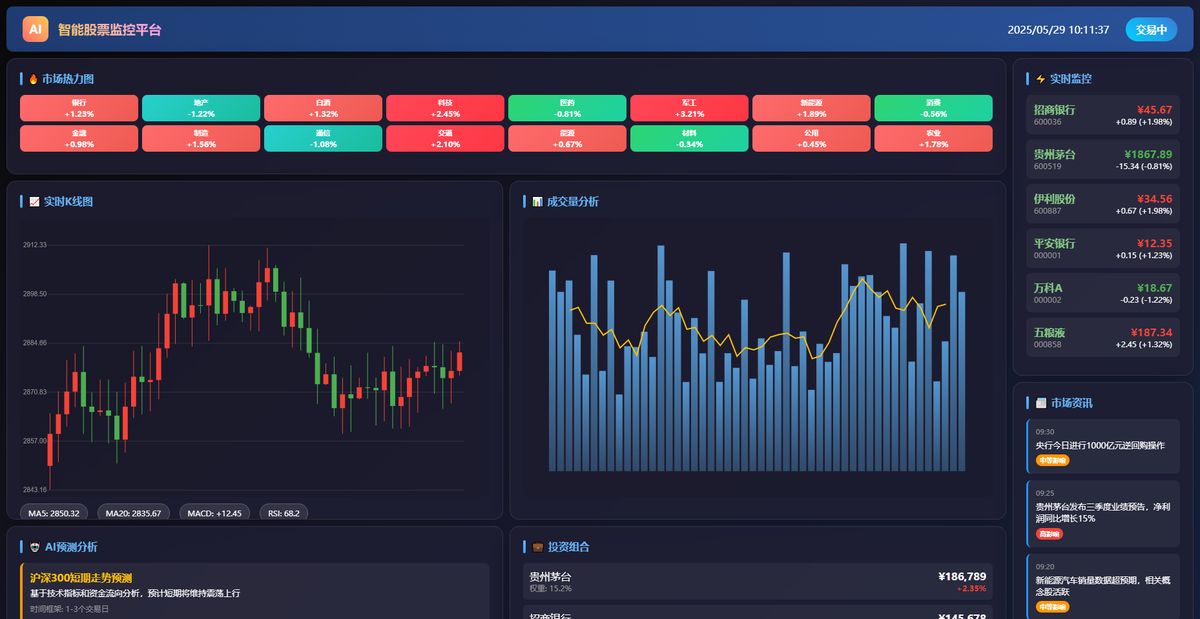Open the 央行逆回购 news item

click(x=1102, y=448)
